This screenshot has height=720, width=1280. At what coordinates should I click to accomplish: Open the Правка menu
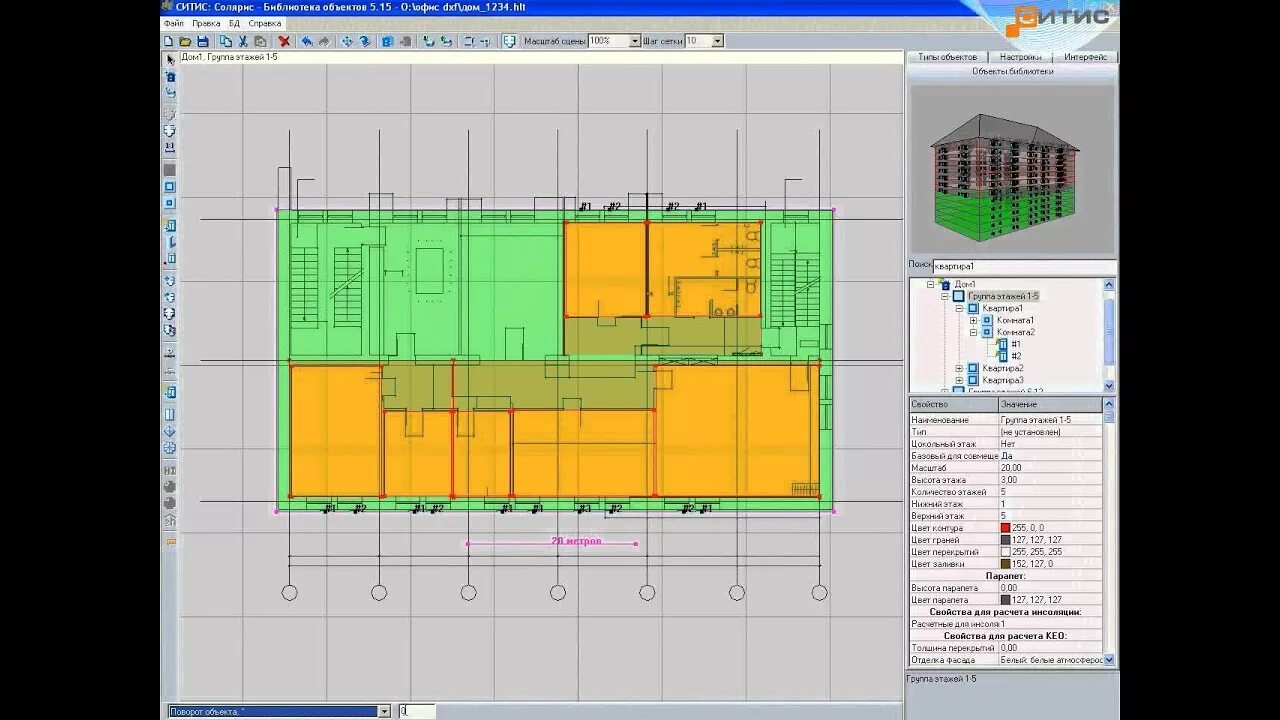206,22
